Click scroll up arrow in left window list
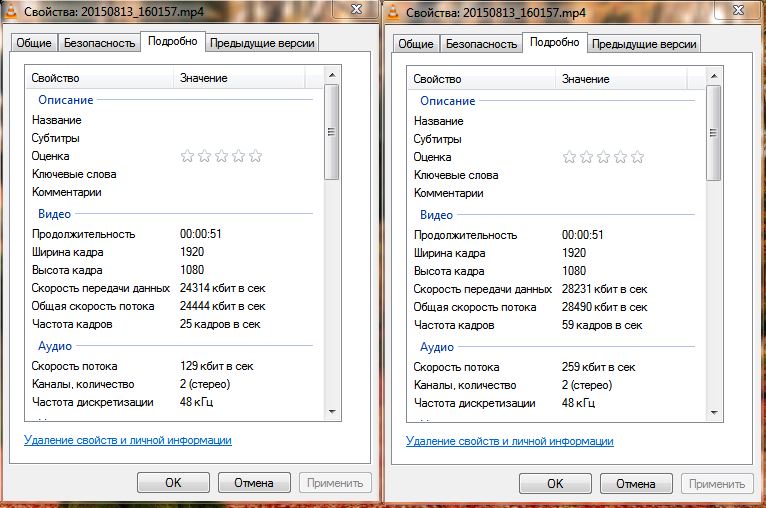 point(332,75)
